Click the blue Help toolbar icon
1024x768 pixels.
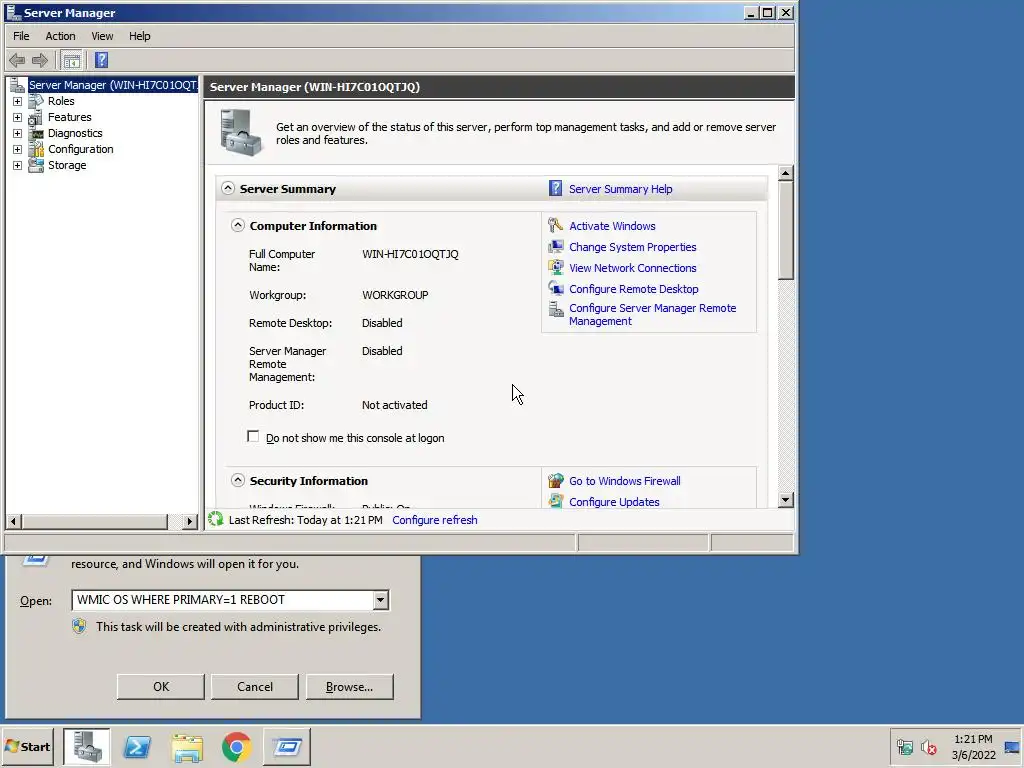click(x=101, y=61)
